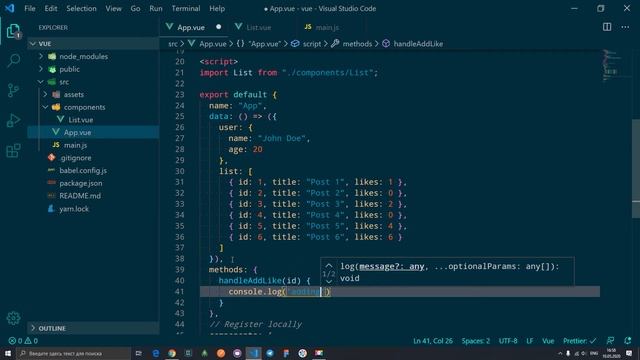Launch Microsoft Edge from taskbar
This screenshot has width=640, height=360.
coord(156,353)
